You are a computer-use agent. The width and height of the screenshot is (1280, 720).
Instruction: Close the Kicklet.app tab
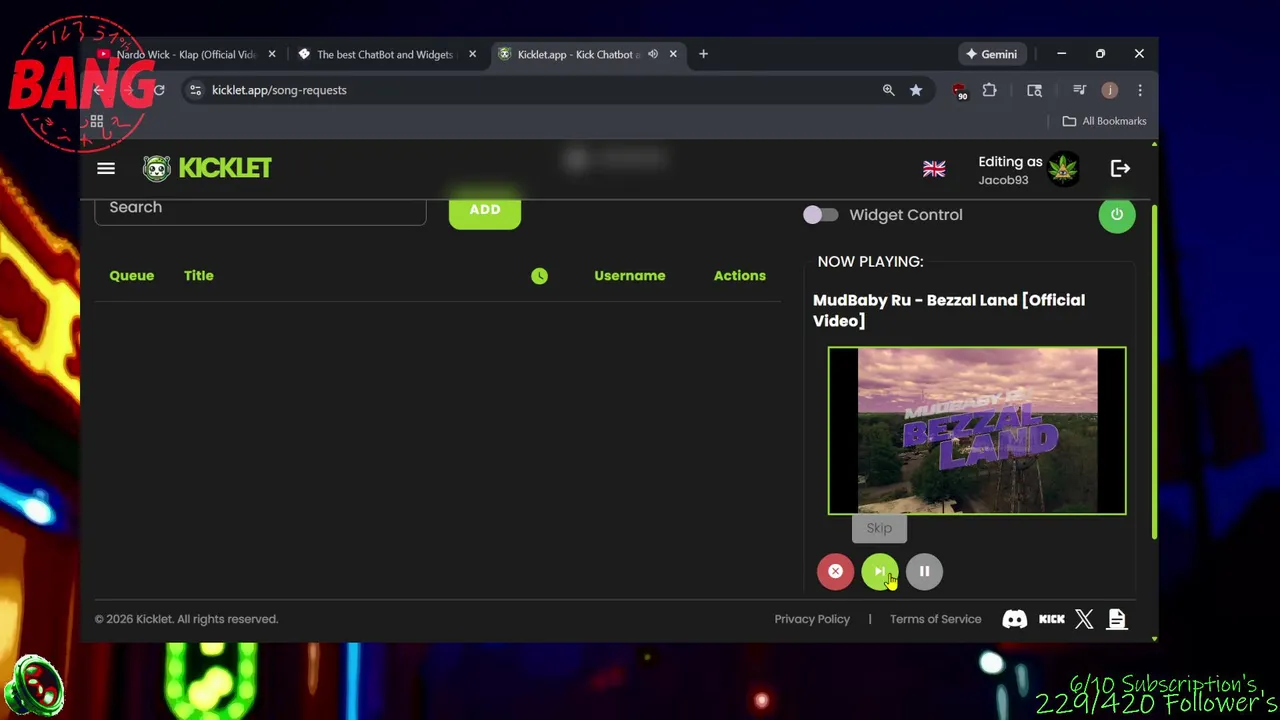click(x=673, y=54)
